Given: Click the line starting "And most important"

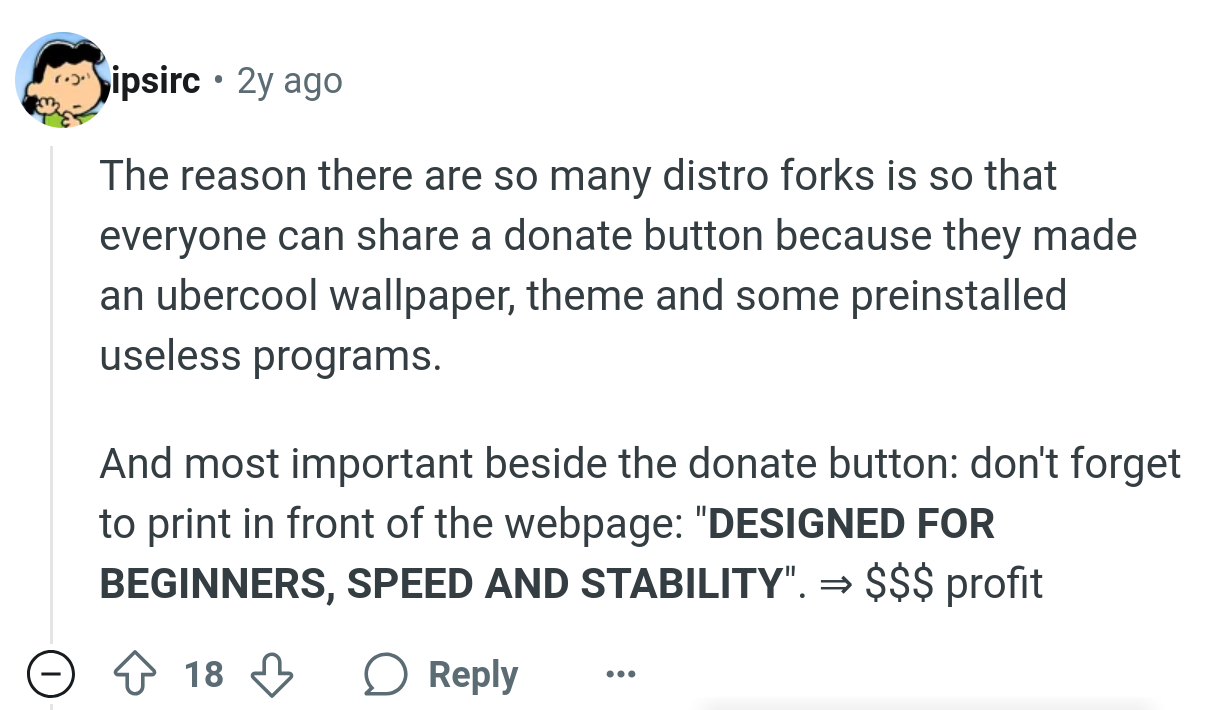Looking at the screenshot, I should [640, 463].
